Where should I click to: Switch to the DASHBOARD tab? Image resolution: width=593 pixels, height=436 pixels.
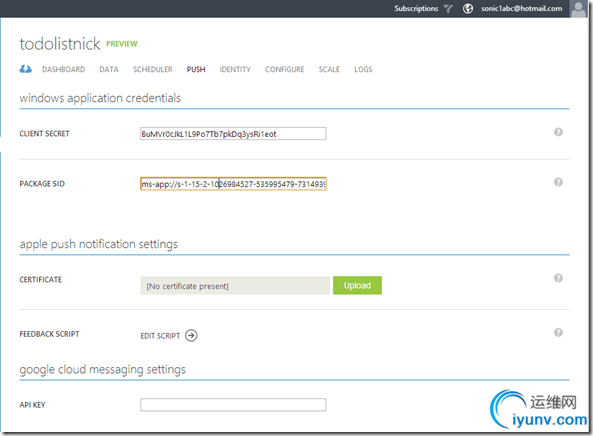click(x=64, y=70)
